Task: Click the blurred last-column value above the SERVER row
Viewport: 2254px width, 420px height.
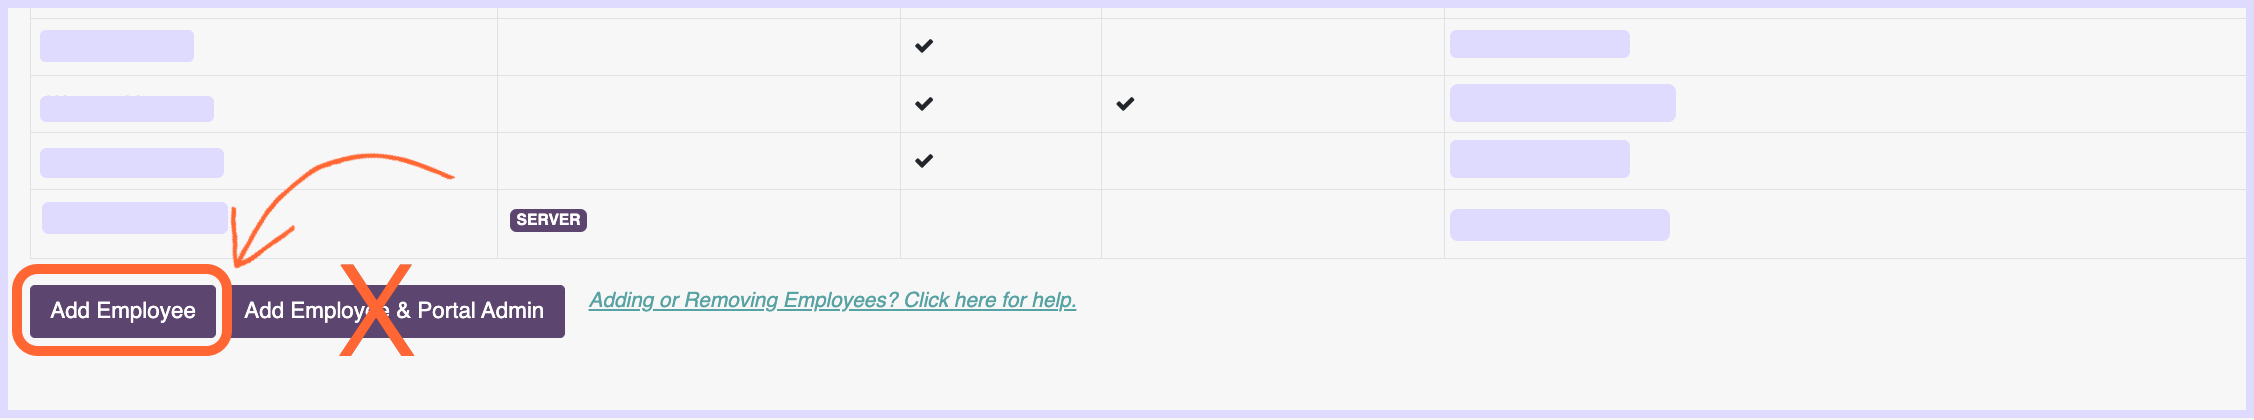Action: [x=1540, y=159]
